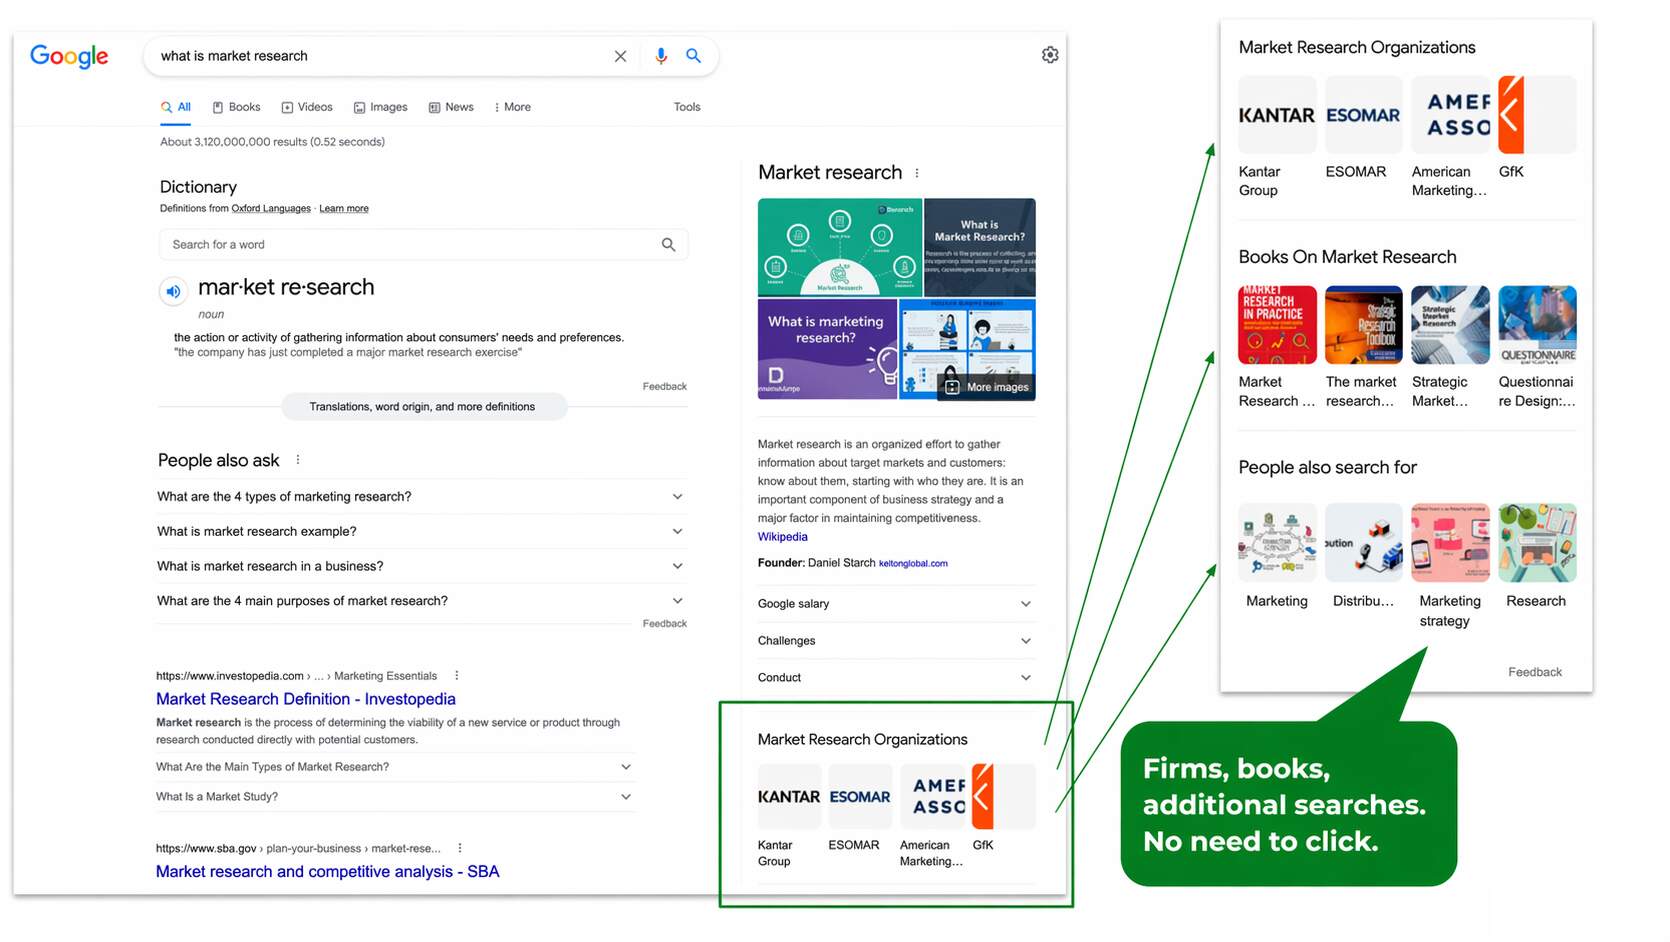This screenshot has height=942, width=1670.
Task: Open the Wikipedia link in knowledge panel
Action: tap(783, 537)
